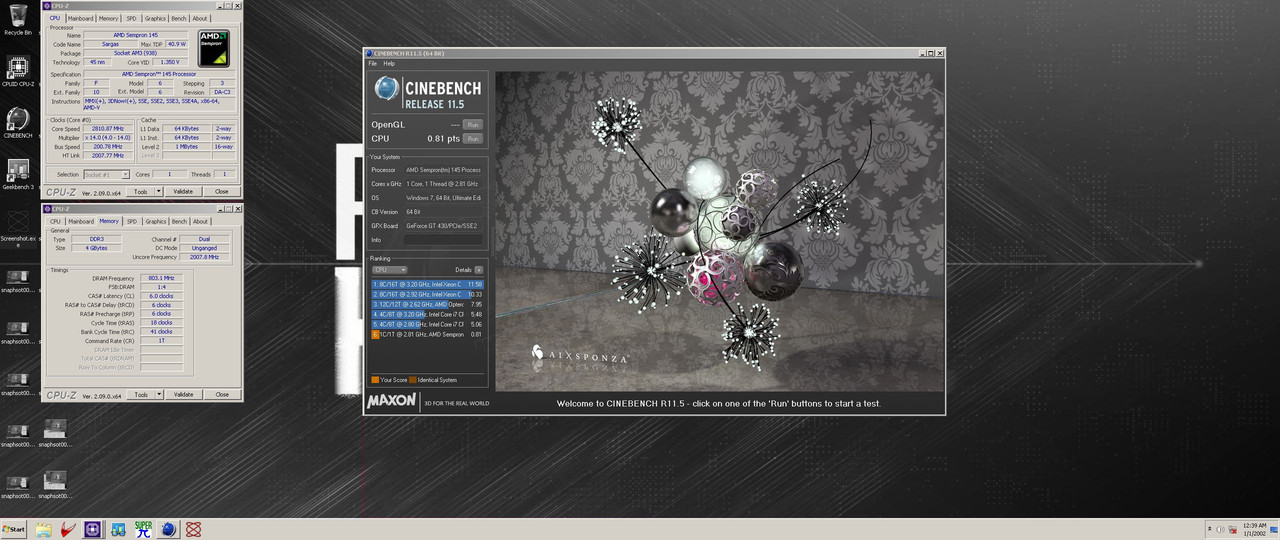Open the Geekbench 3 desktop shortcut
Image resolution: width=1280 pixels, height=540 pixels.
coord(17,175)
